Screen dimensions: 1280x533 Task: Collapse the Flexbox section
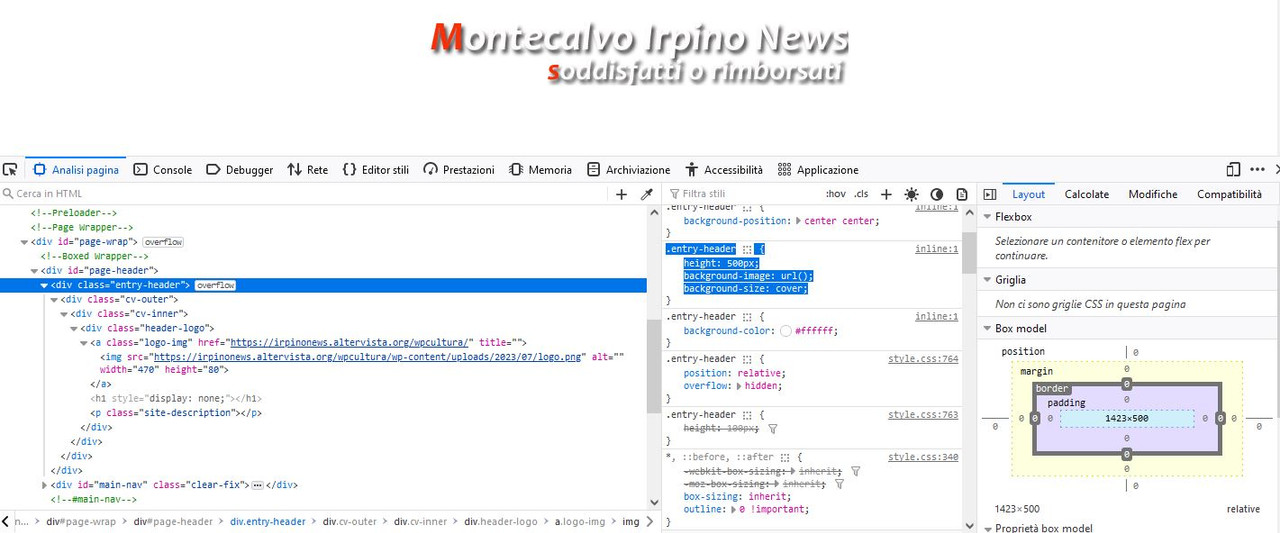tap(987, 217)
